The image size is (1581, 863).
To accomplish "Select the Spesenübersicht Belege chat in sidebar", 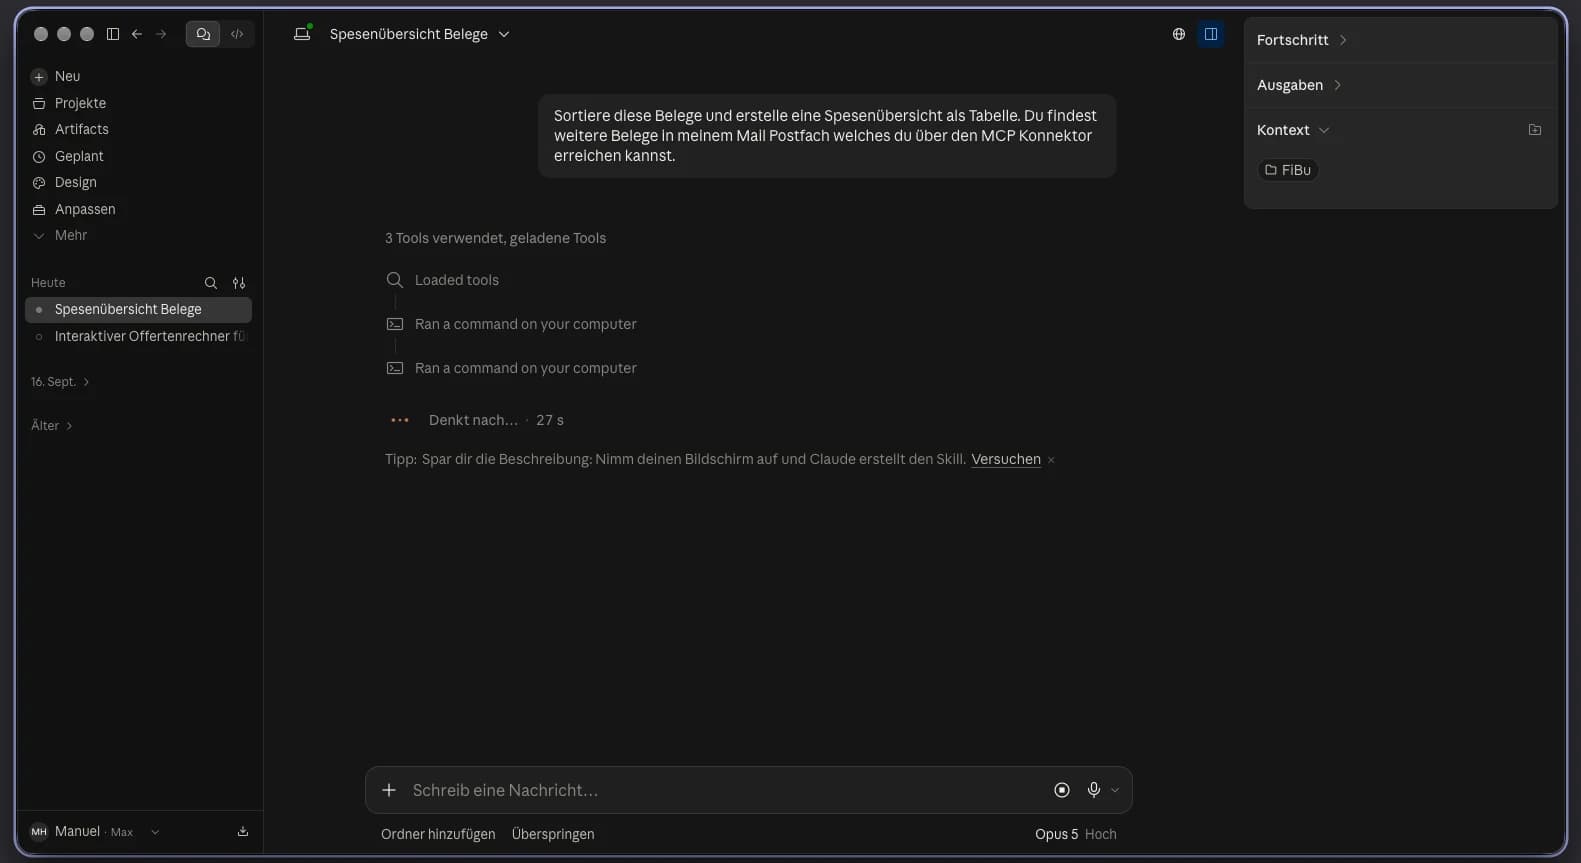I will 138,309.
